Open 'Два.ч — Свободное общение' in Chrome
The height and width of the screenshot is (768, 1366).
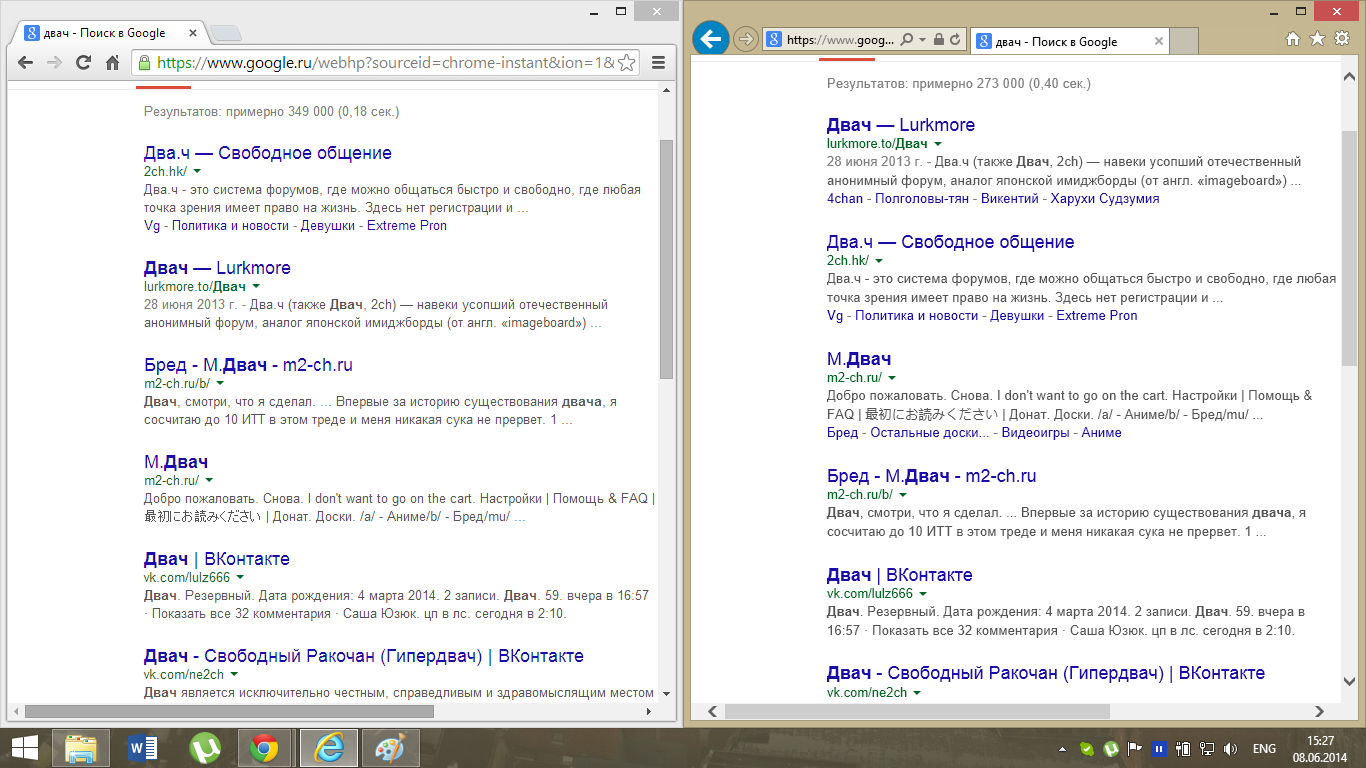pos(268,153)
